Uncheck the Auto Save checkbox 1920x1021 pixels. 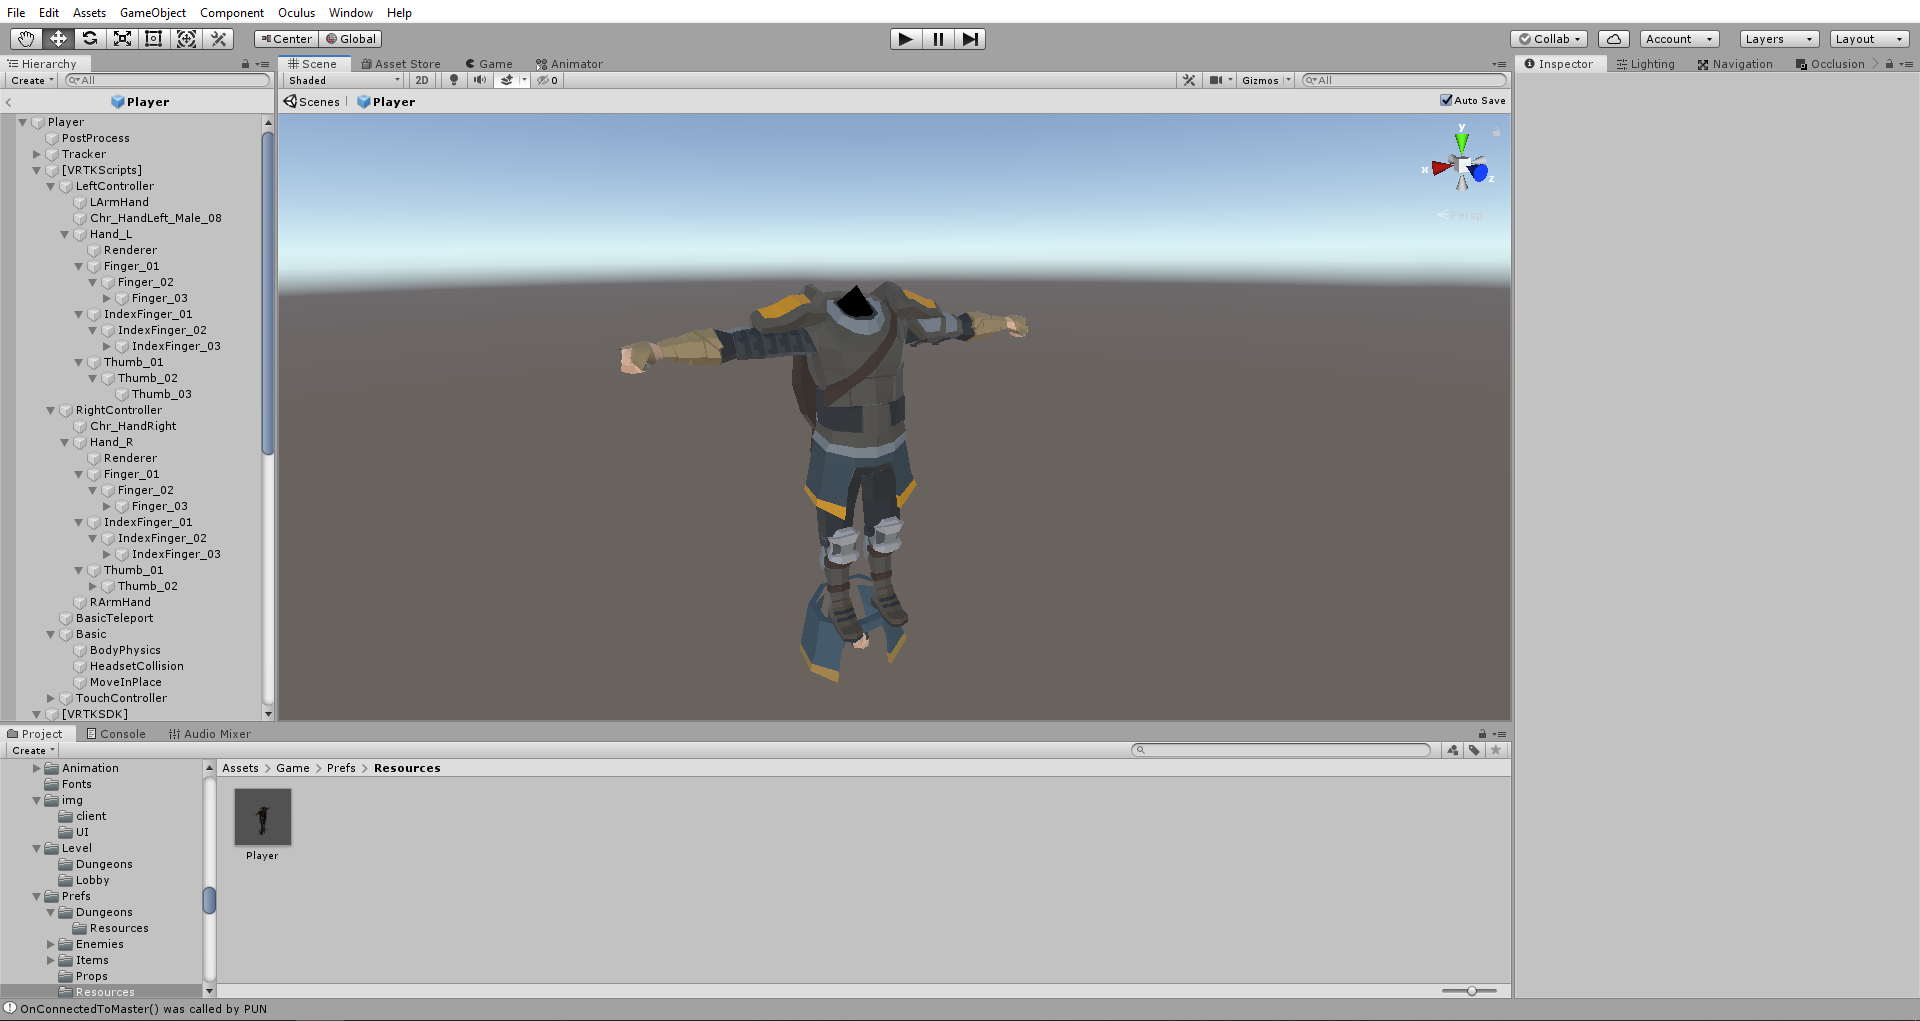[1446, 100]
